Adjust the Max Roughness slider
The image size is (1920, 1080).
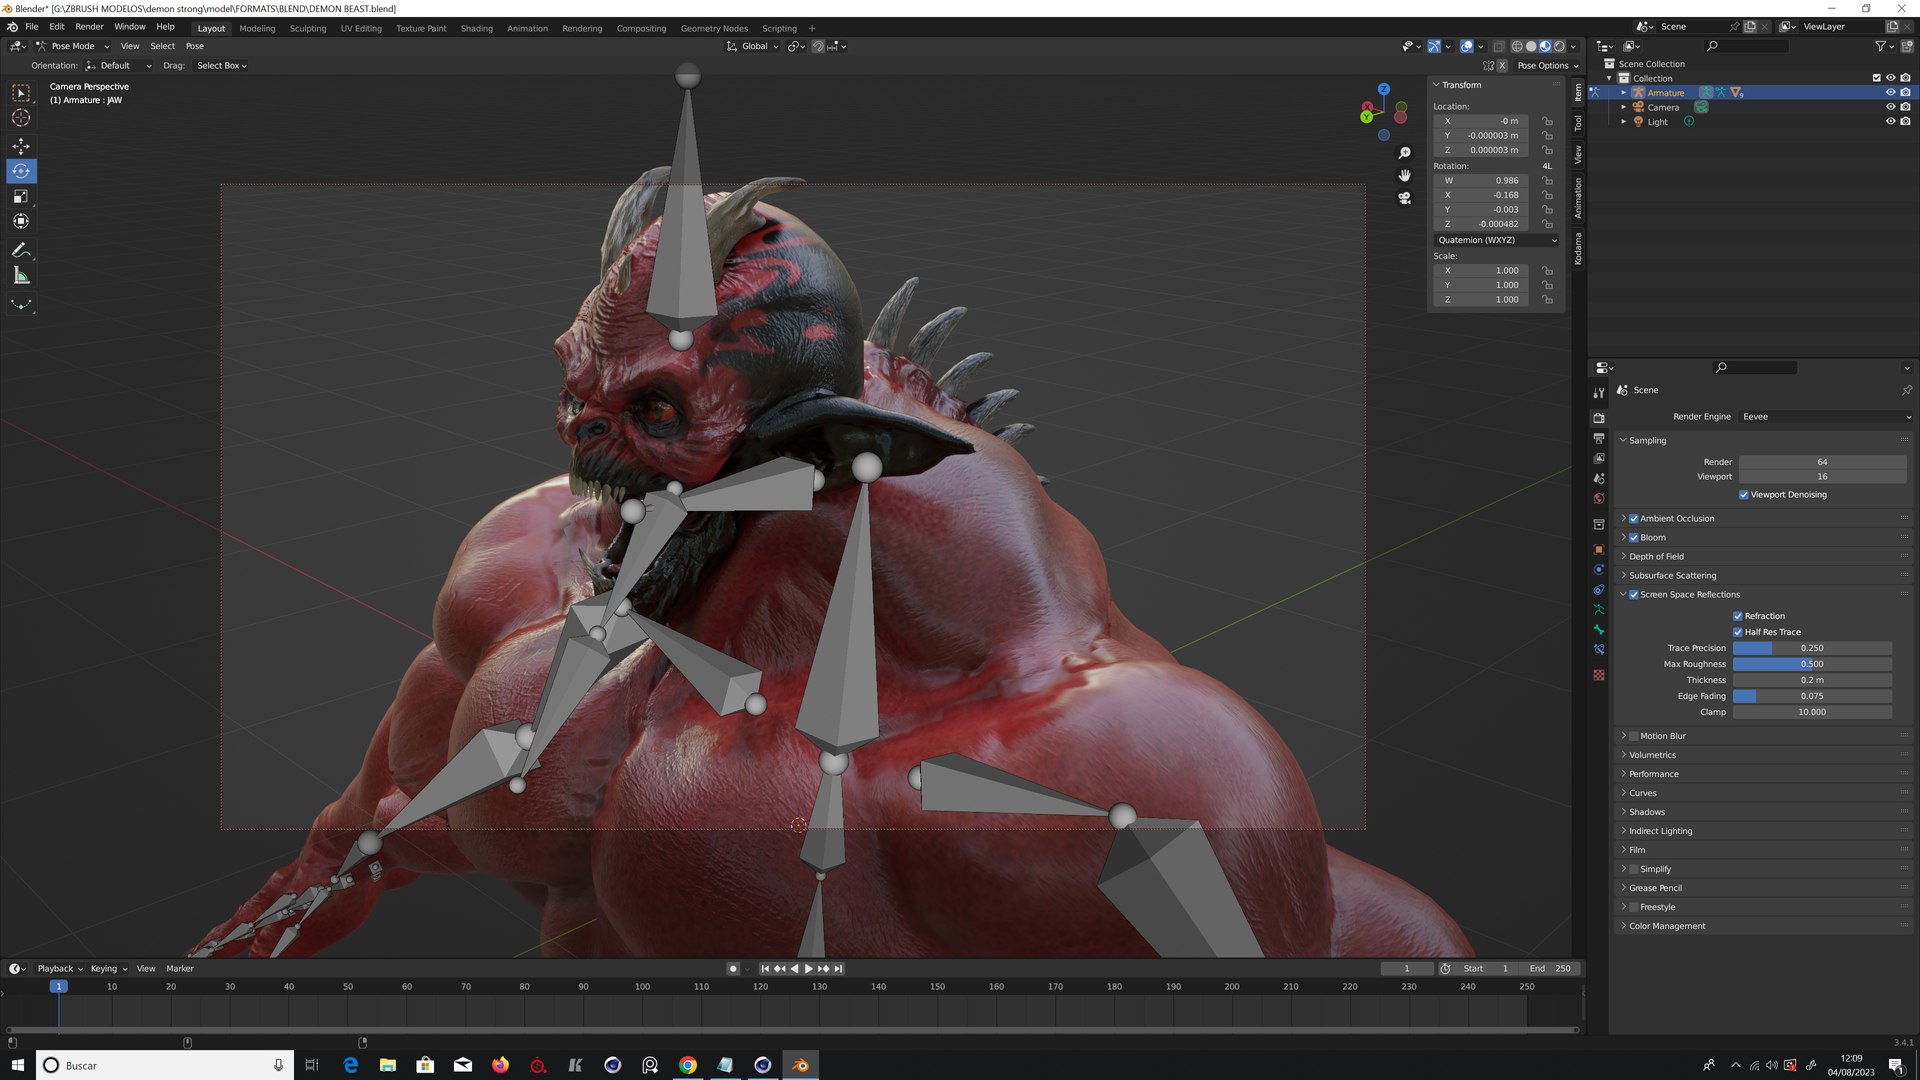point(1812,664)
